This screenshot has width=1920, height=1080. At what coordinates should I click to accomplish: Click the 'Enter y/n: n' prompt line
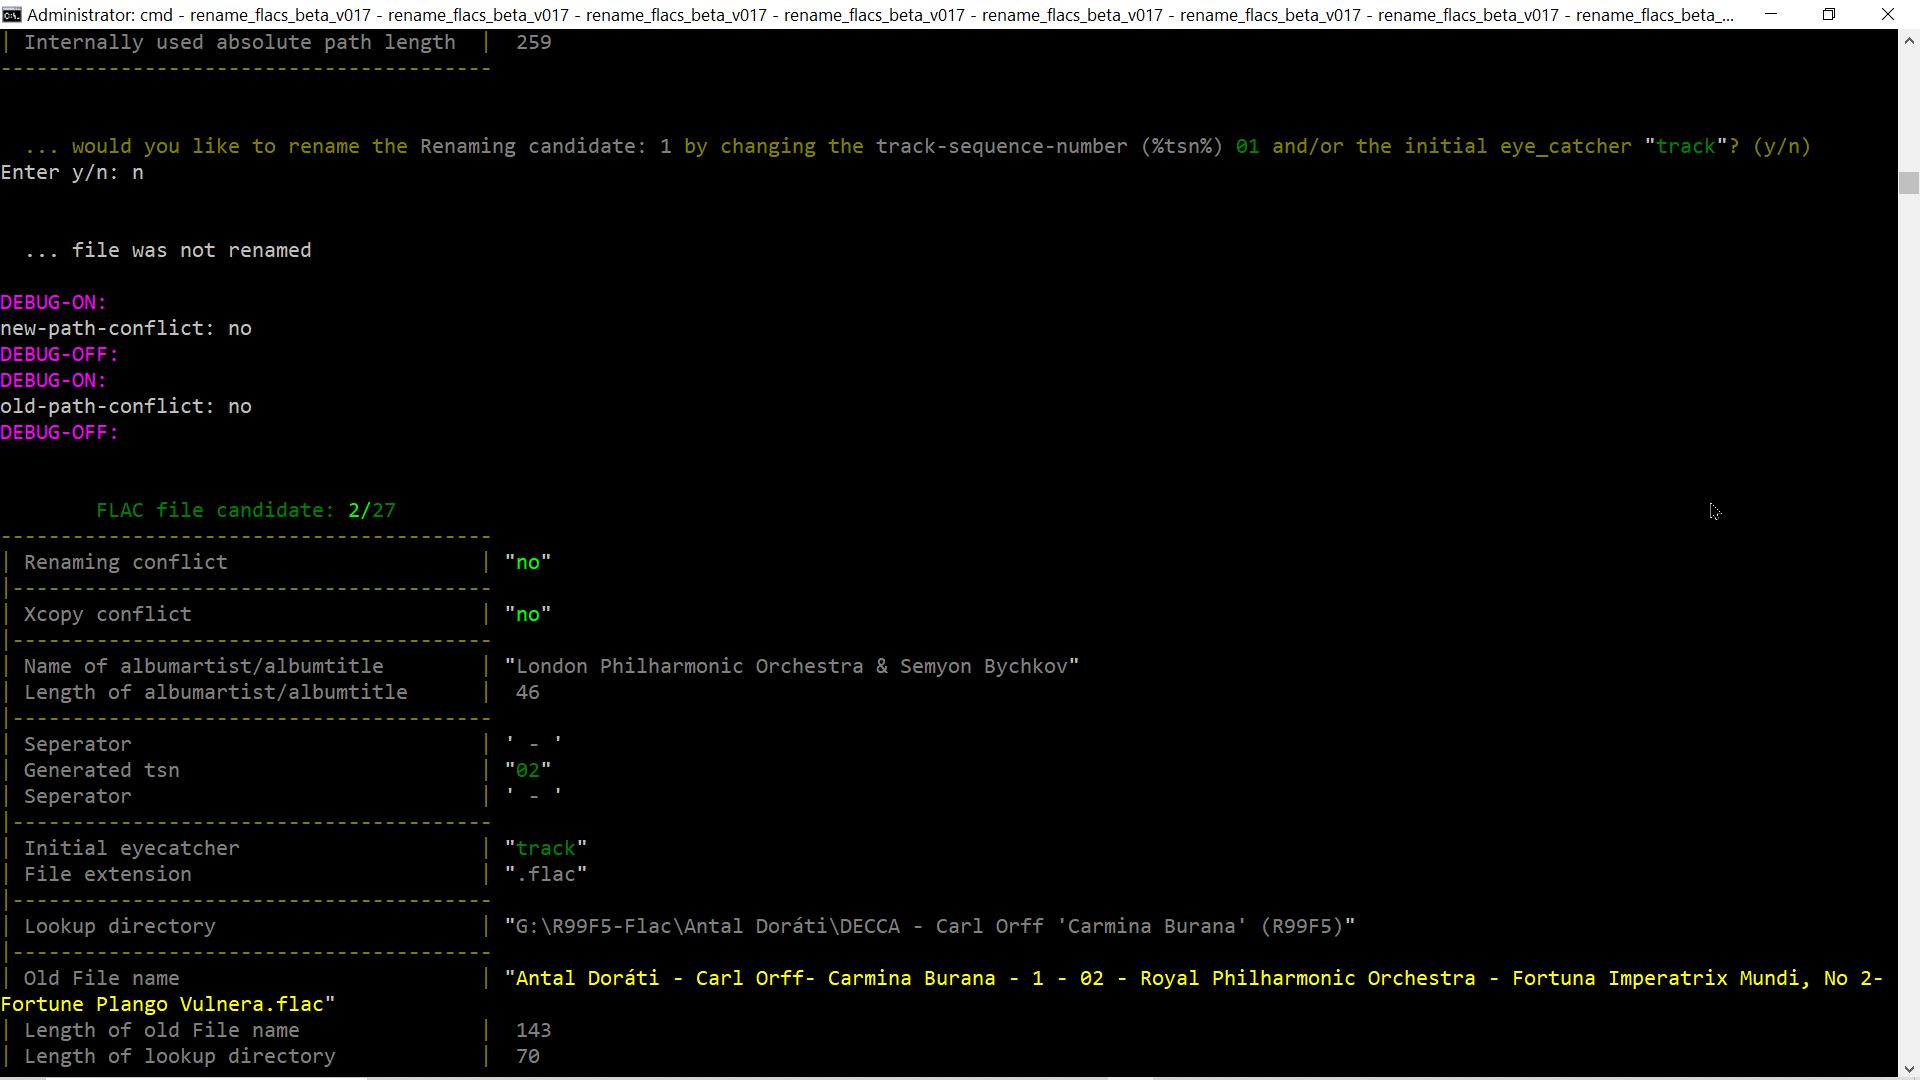click(x=72, y=173)
